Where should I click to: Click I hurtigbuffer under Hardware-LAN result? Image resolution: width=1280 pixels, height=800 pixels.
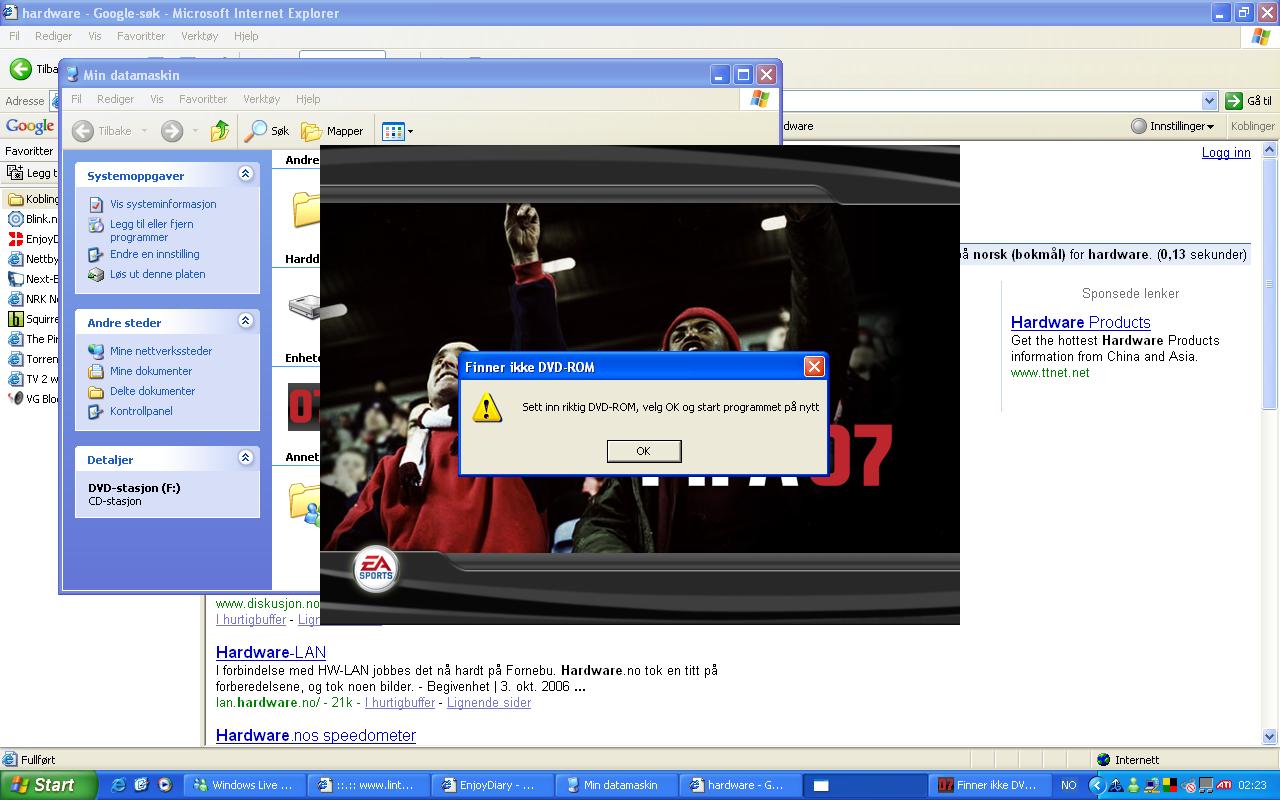(400, 702)
